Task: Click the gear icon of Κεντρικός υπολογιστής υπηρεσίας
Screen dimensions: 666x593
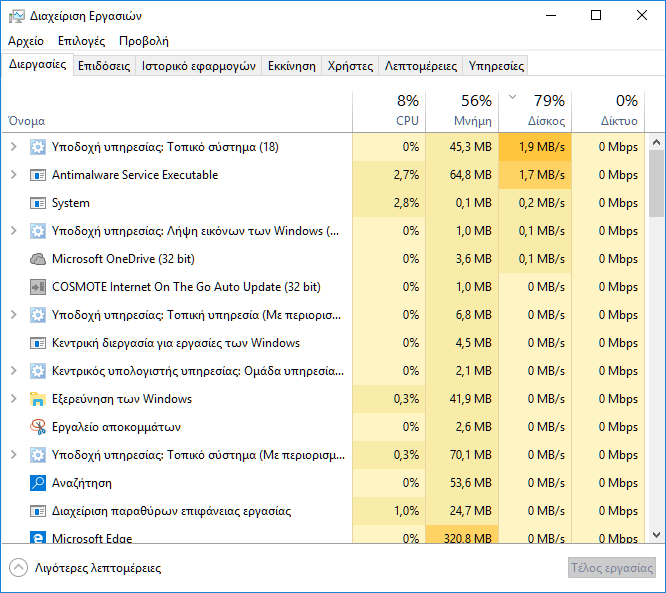Action: 38,371
